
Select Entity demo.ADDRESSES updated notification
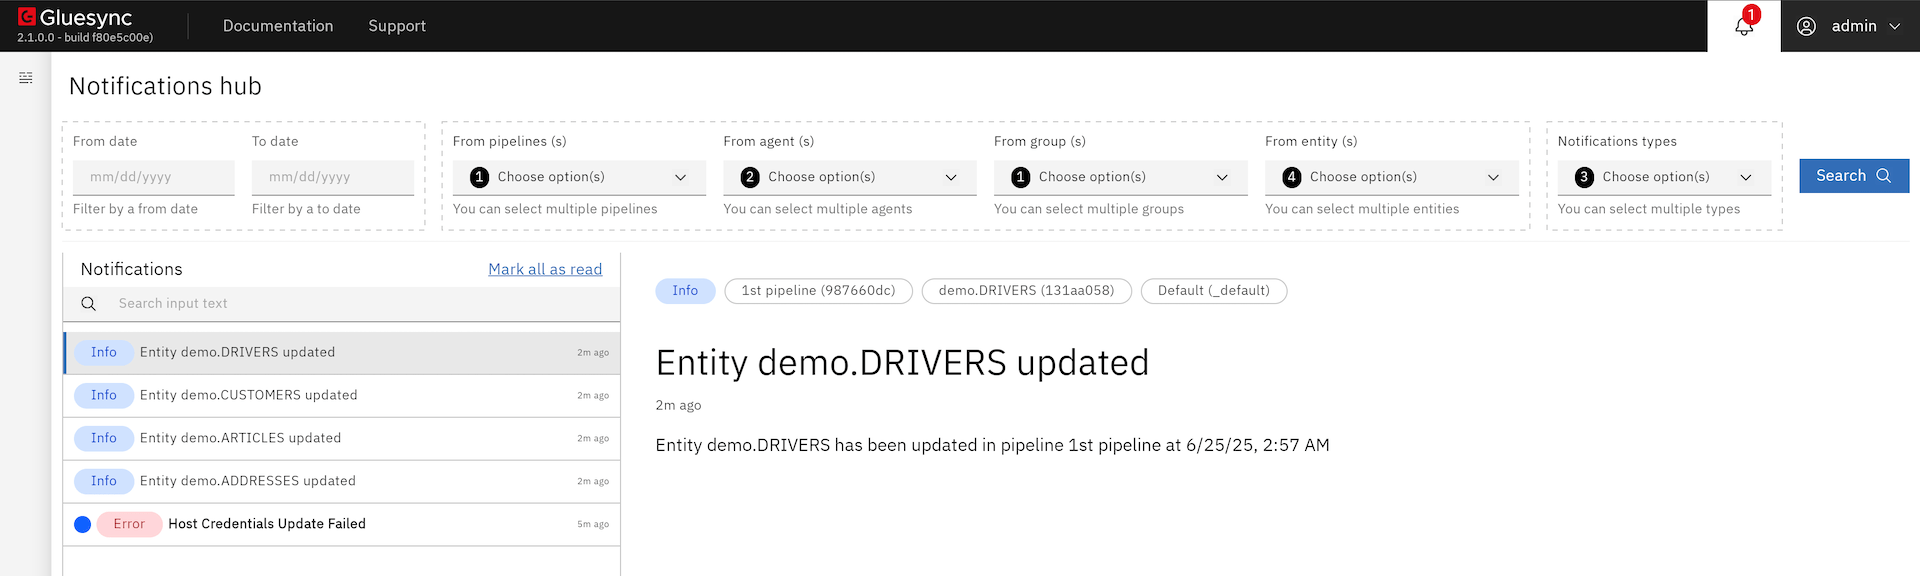[x=341, y=482]
